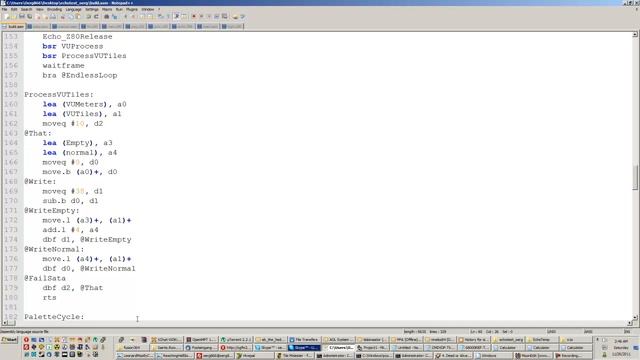Click the New file toolbar icon

[x=6, y=16]
